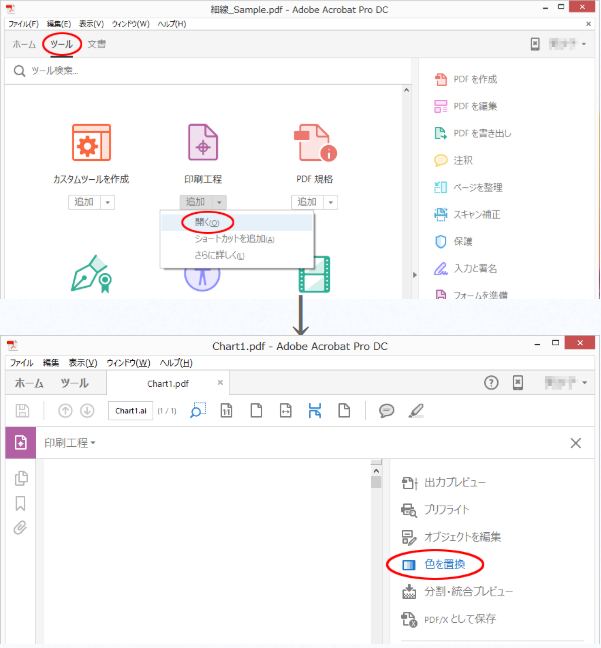Click 追加 button under 印刷工程
Image resolution: width=601 pixels, height=648 pixels.
point(196,202)
